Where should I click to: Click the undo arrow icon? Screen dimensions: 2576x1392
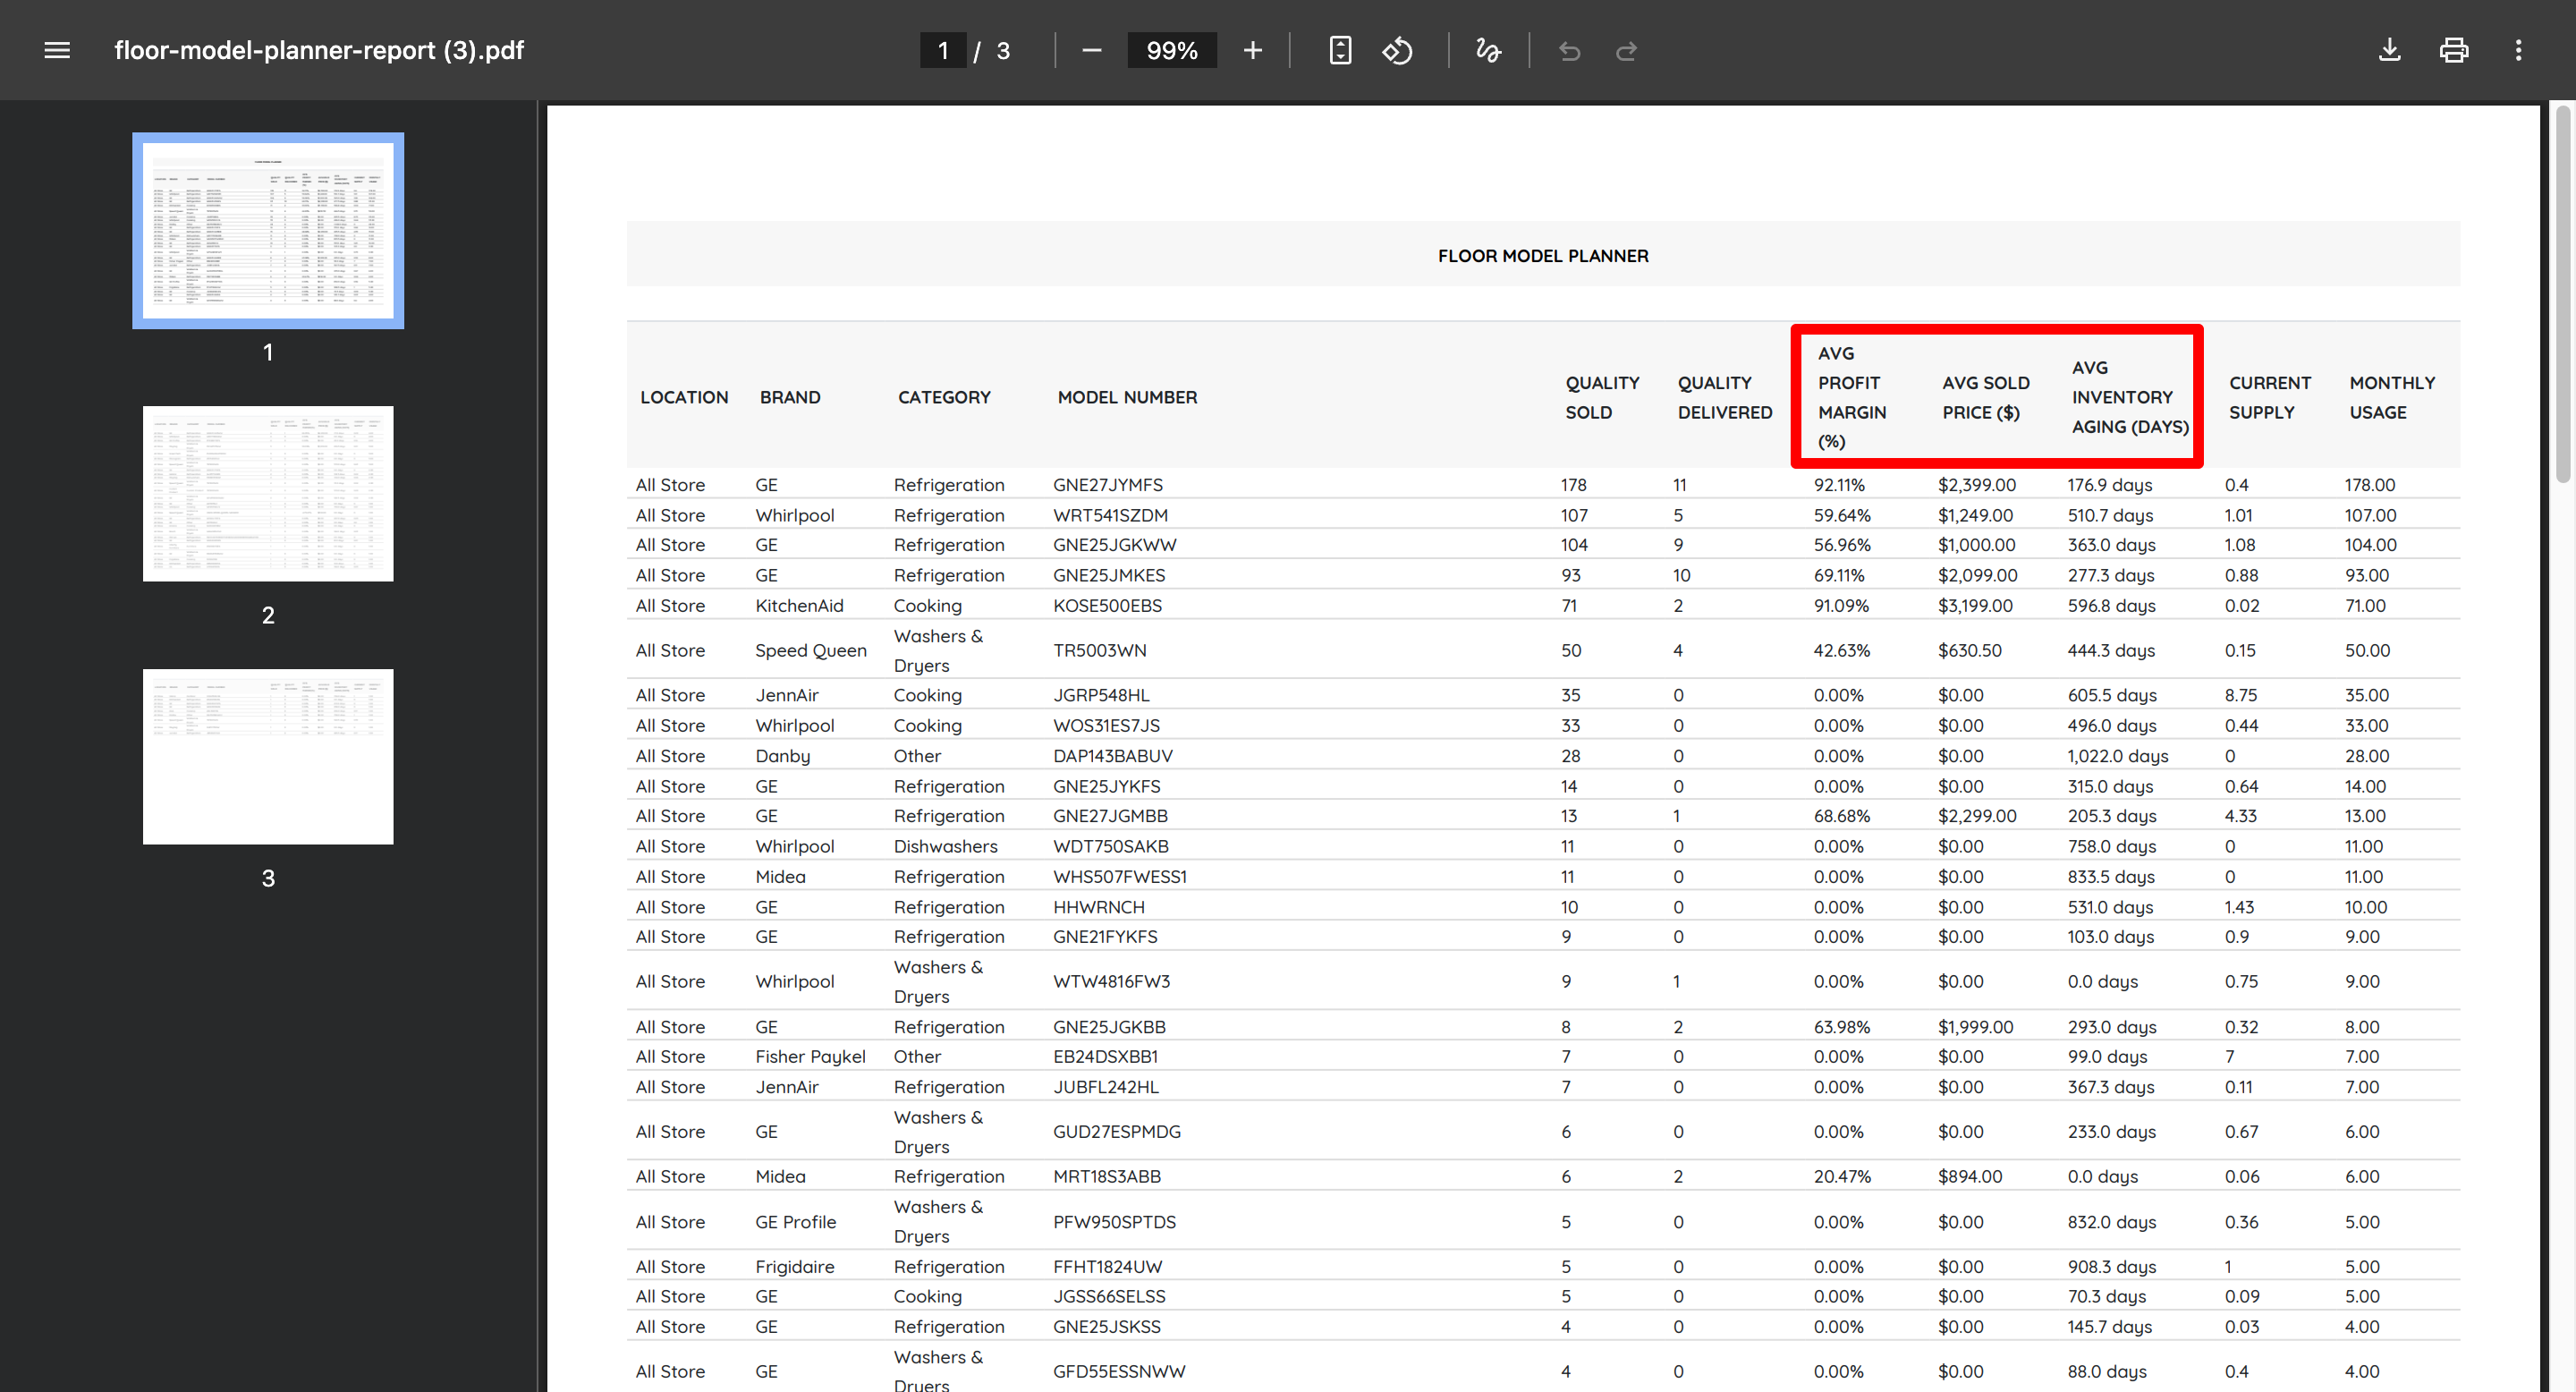pos(1570,50)
